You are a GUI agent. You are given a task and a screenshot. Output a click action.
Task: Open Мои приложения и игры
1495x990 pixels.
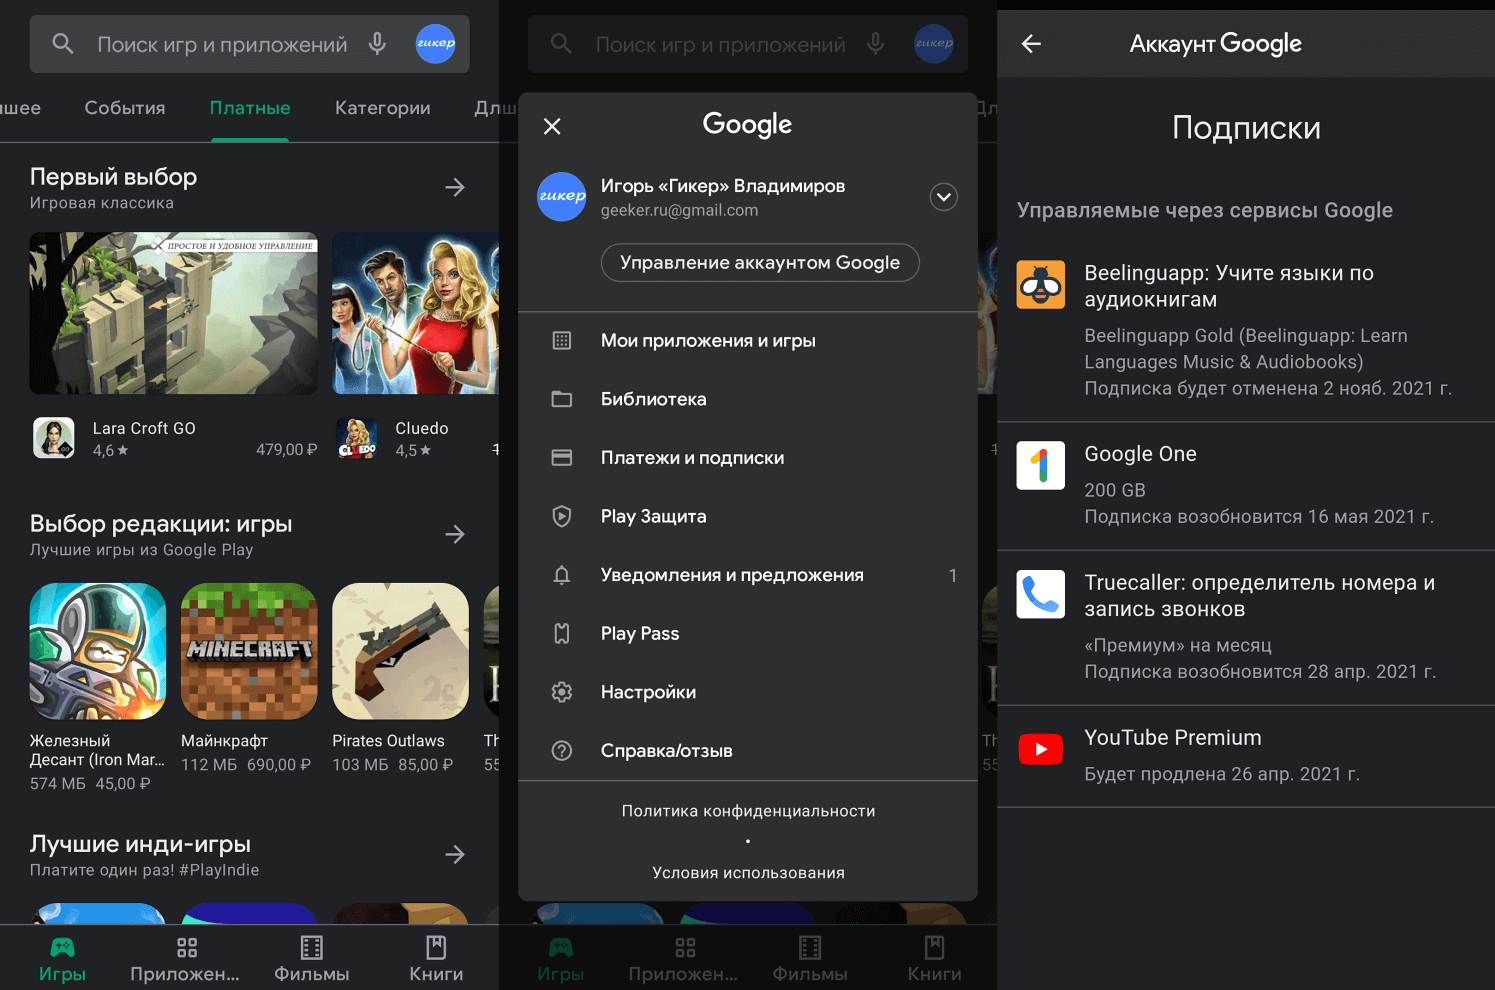[x=708, y=341]
